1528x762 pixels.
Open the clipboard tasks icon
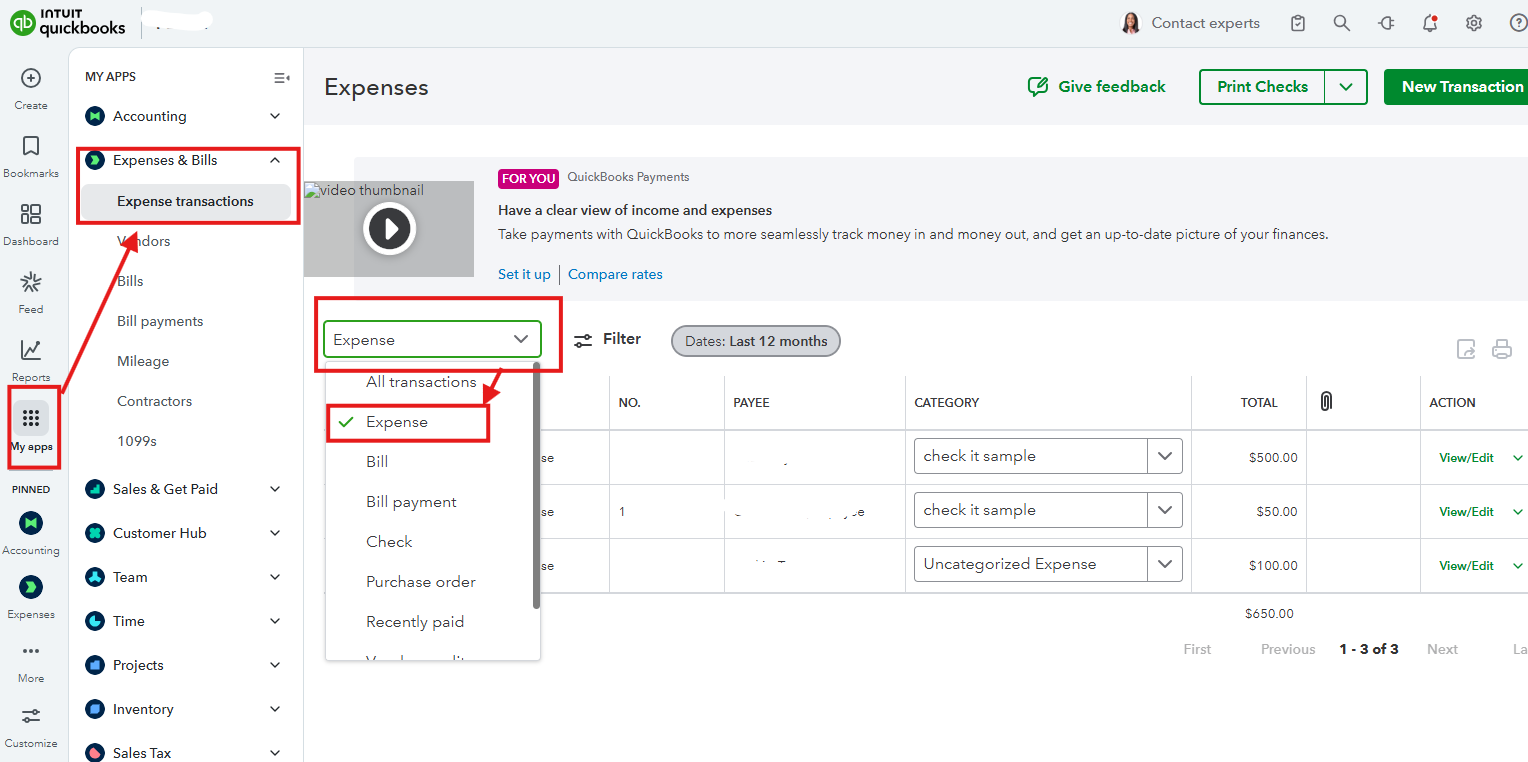(x=1298, y=23)
